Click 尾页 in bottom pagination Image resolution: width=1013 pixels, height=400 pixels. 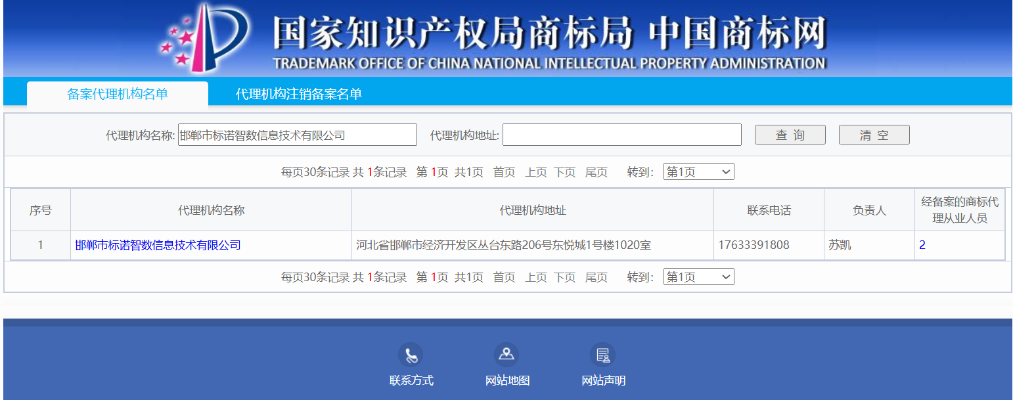coord(596,277)
